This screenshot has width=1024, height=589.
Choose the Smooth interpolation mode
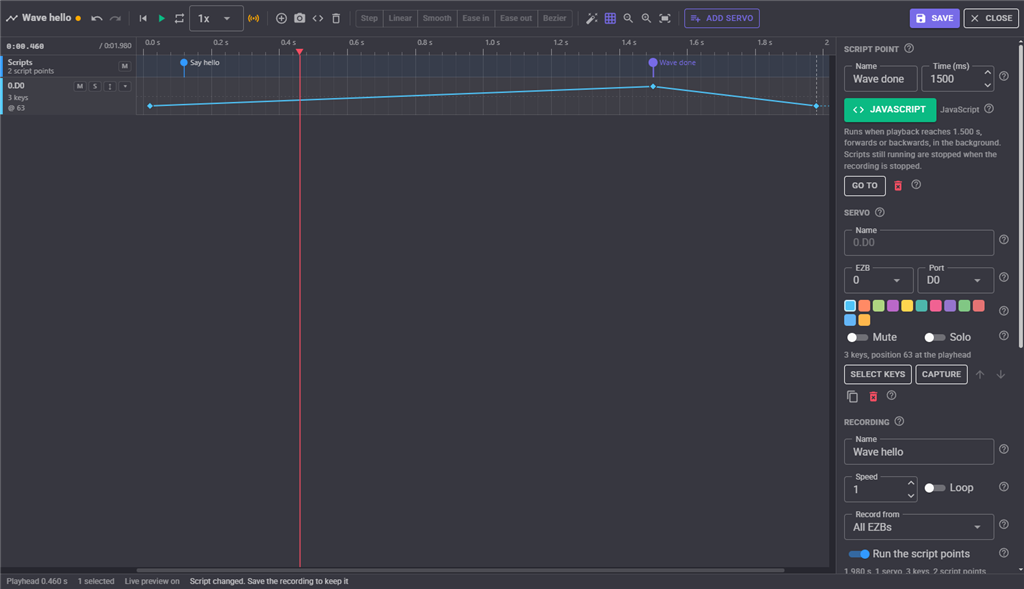click(437, 18)
